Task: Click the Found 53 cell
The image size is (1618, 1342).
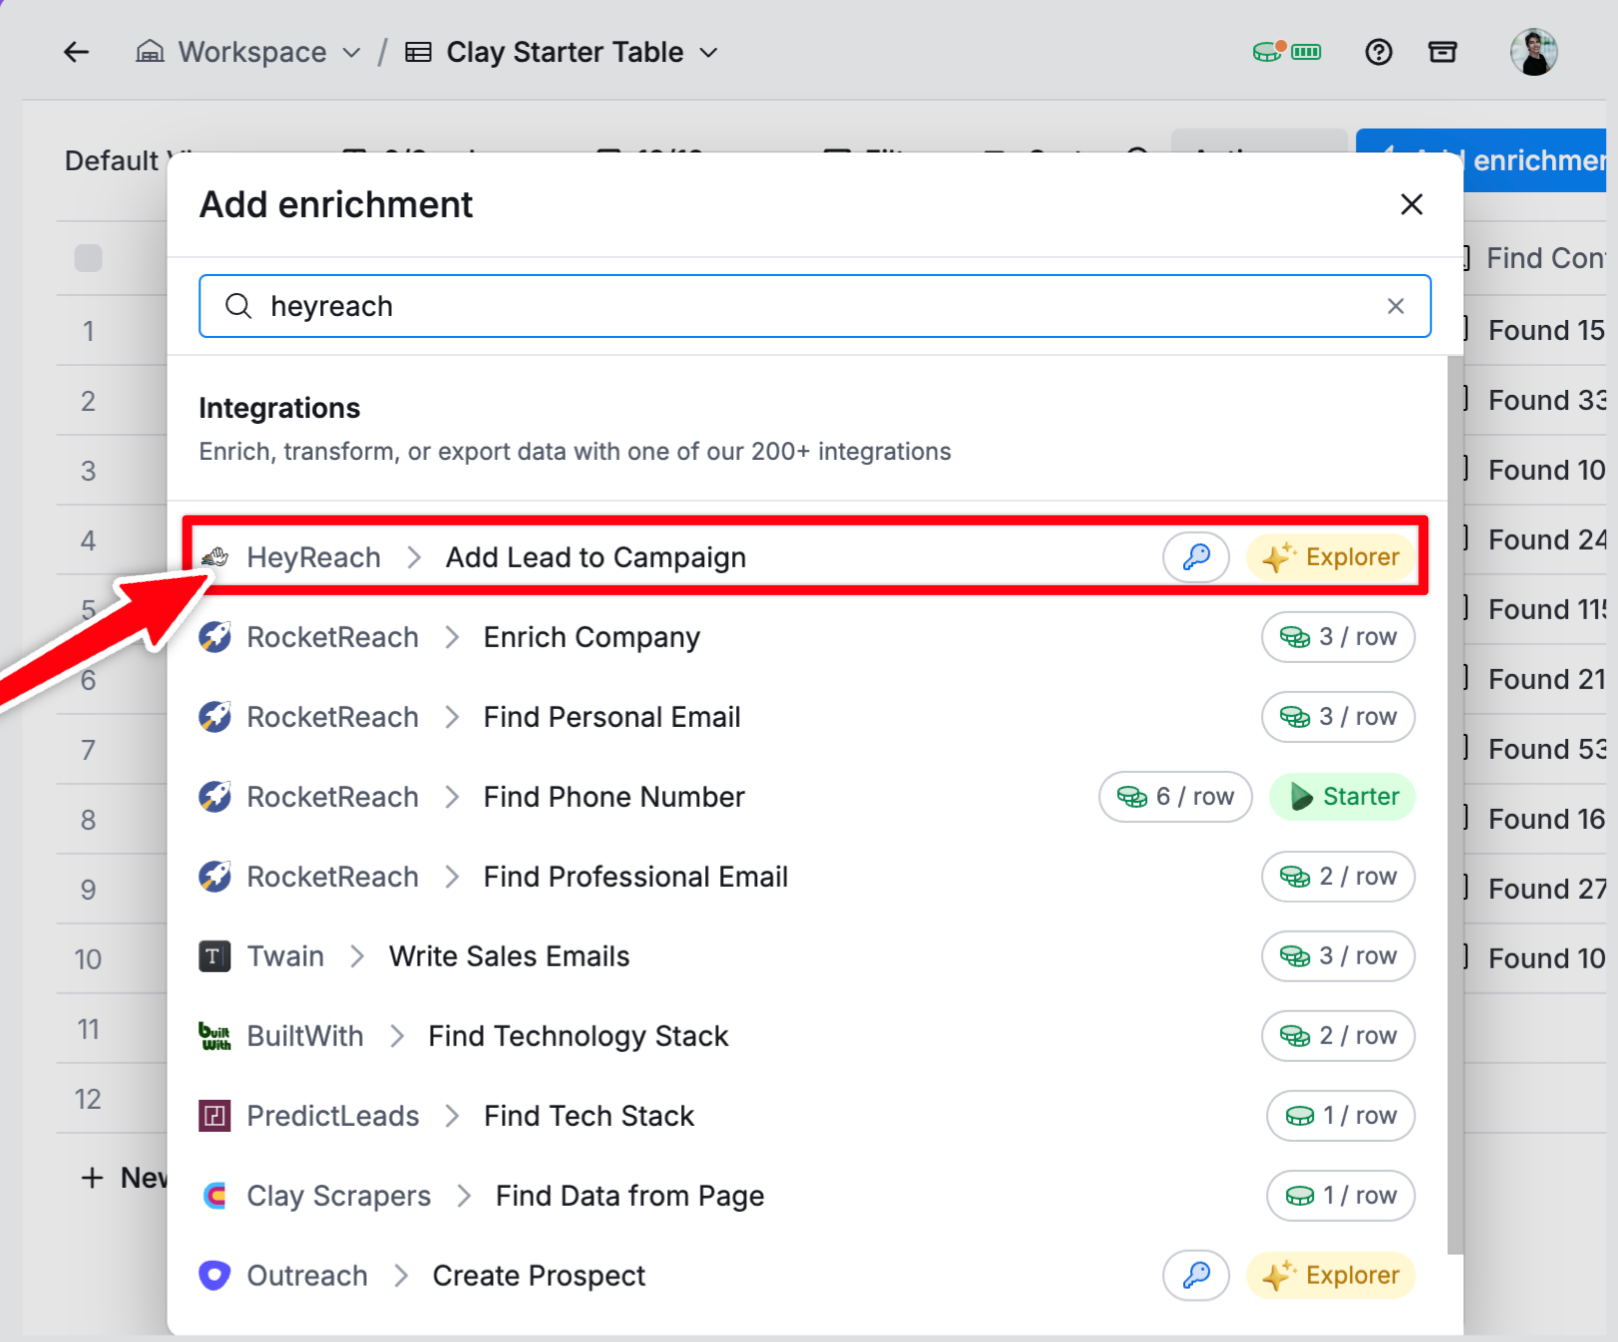Action: (x=1536, y=749)
